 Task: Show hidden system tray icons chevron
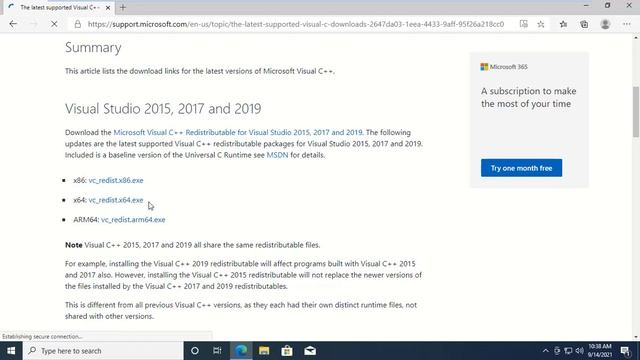545,351
